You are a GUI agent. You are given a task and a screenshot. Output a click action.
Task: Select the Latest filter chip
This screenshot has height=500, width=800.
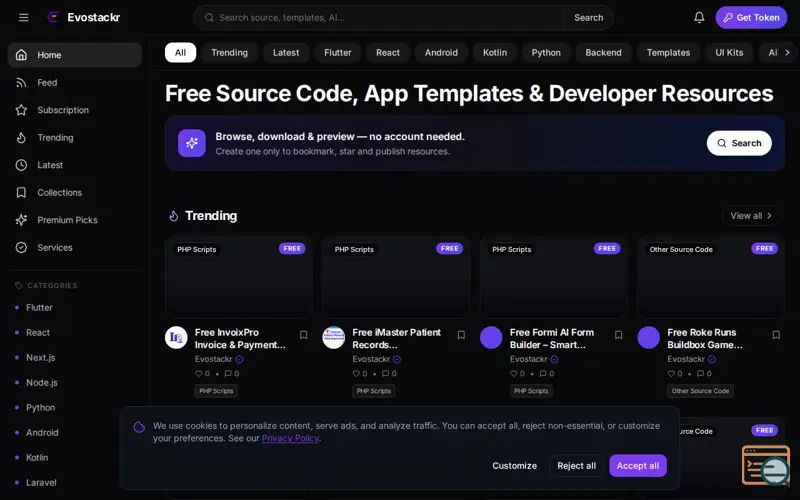[286, 53]
